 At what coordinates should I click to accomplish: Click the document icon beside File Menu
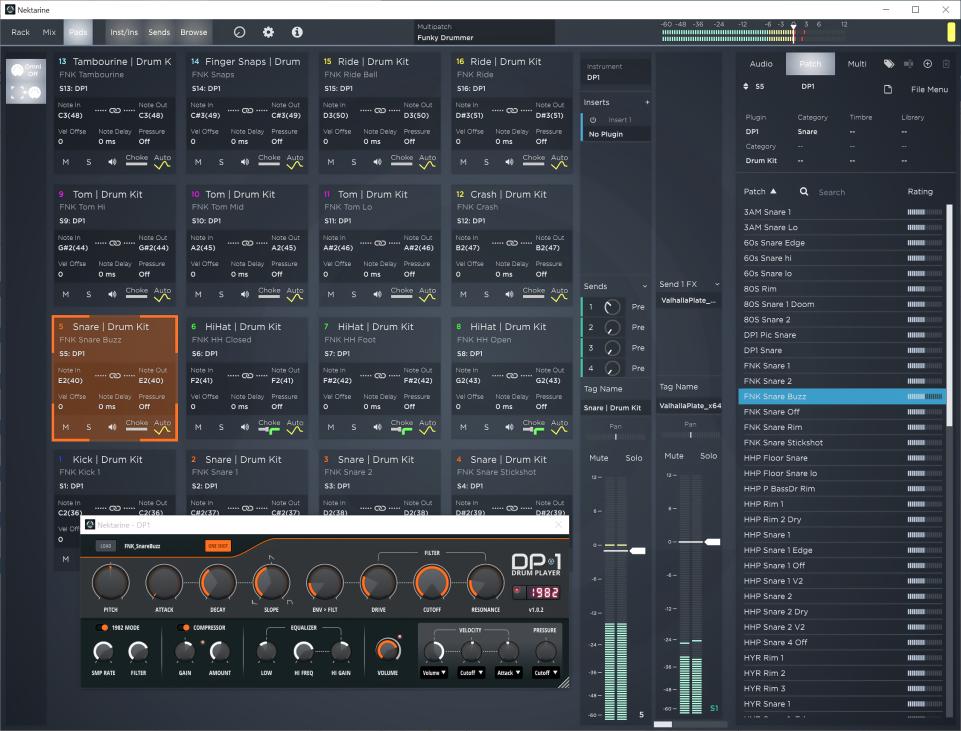(x=887, y=89)
